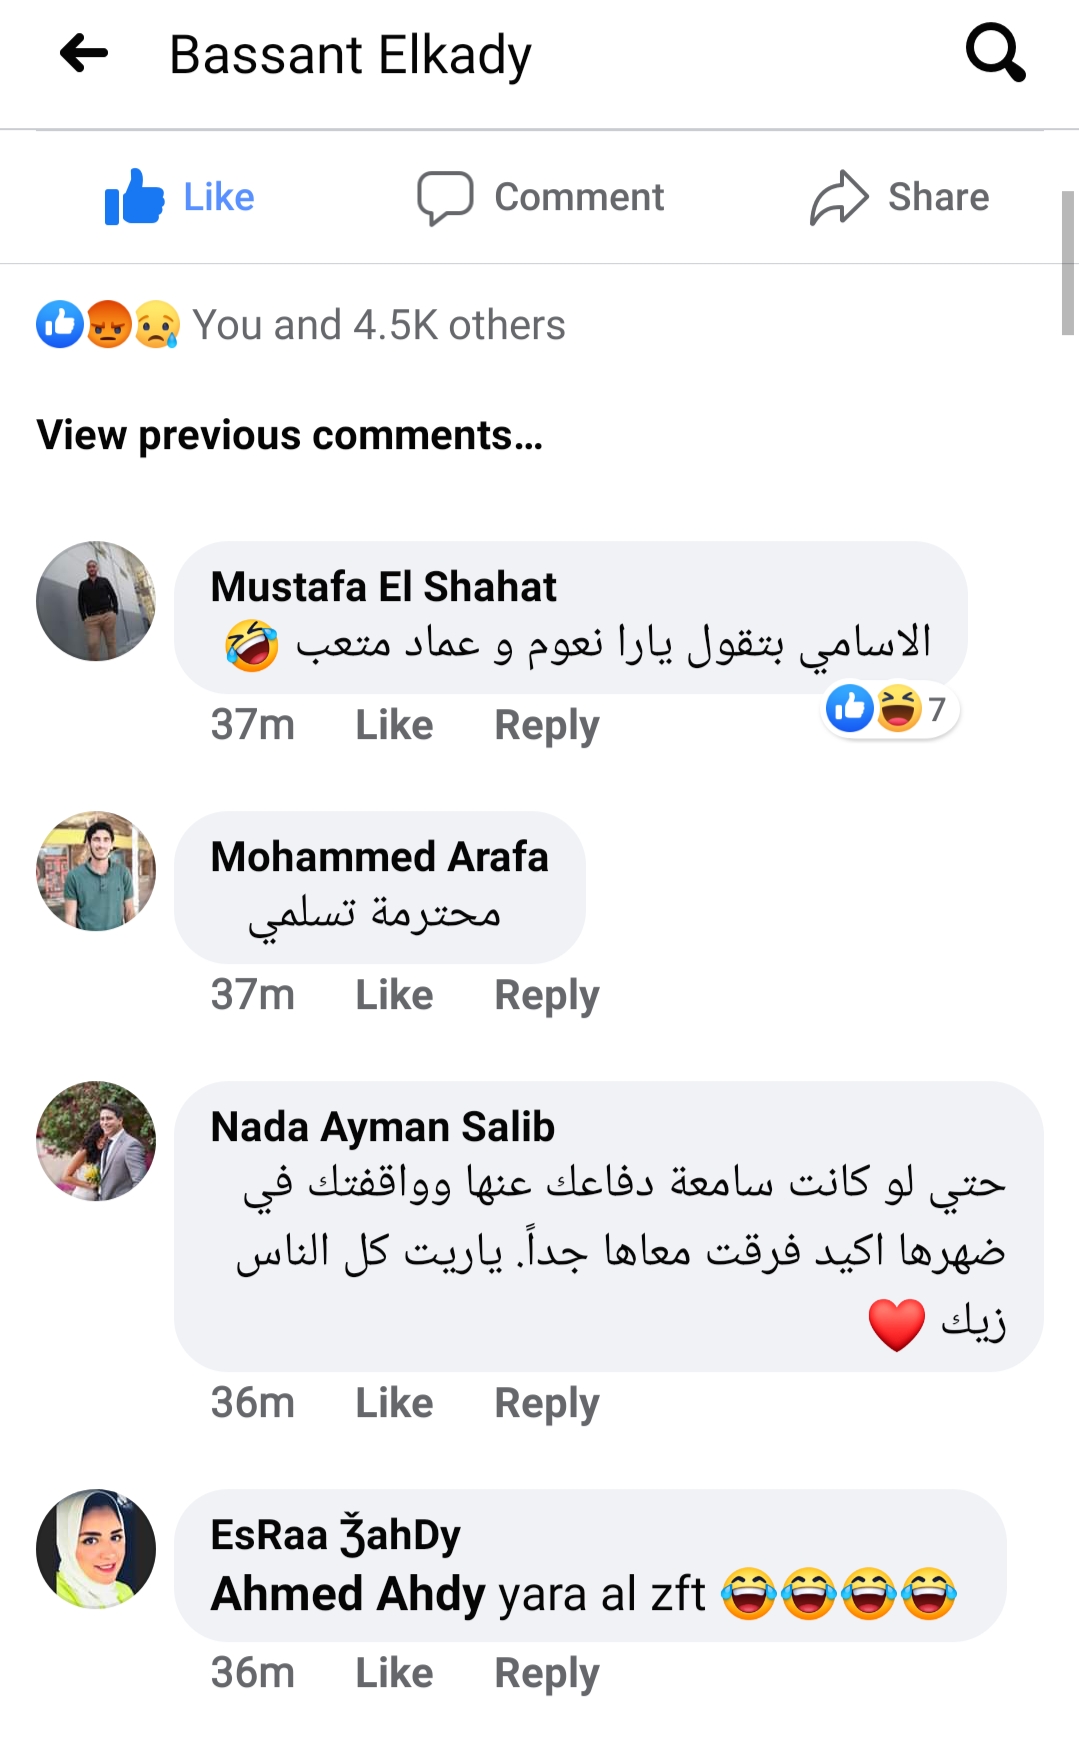The height and width of the screenshot is (1755, 1079).
Task: Click the scrollbar on the right edge
Action: click(1068, 262)
